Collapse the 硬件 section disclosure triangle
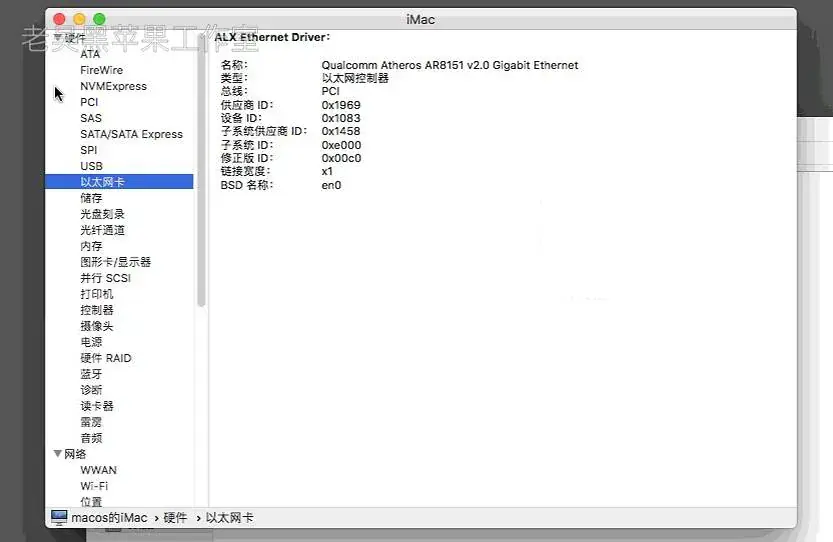The height and width of the screenshot is (542, 833). 58,38
